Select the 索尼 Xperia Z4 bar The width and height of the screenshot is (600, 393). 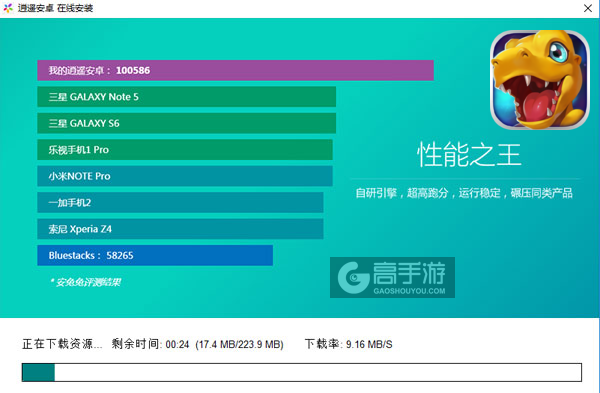coord(180,229)
